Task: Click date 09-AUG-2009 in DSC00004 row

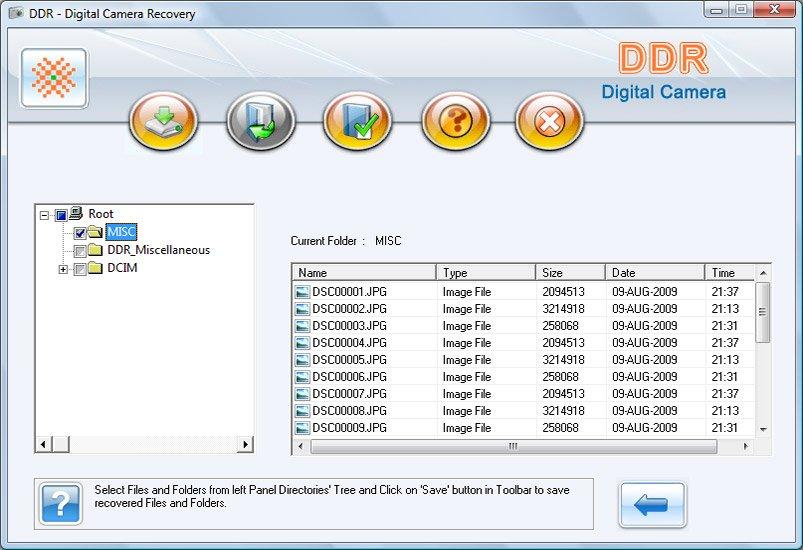Action: point(645,343)
